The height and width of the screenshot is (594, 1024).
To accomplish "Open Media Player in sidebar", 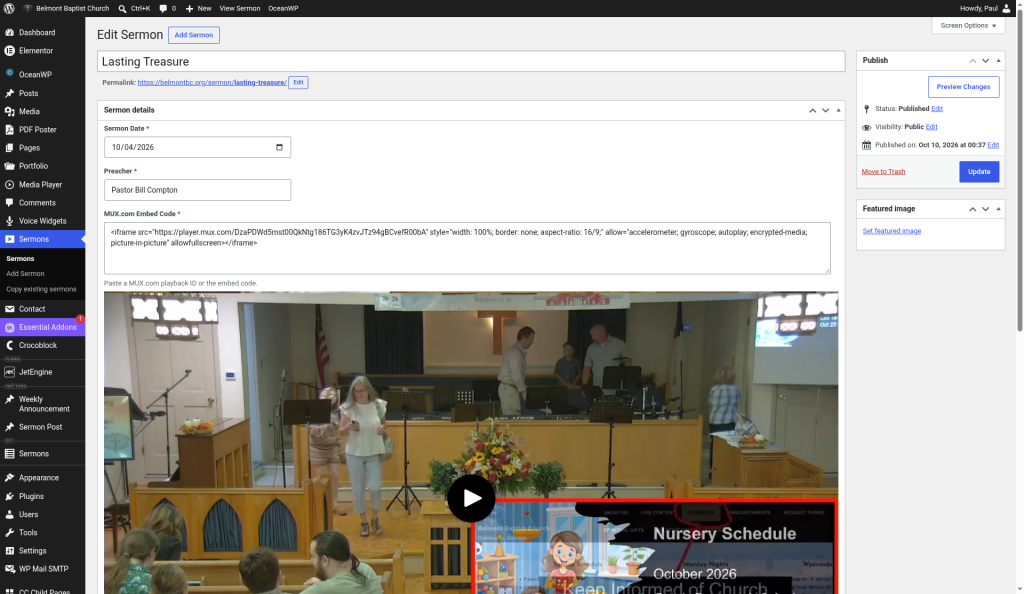I will tap(42, 185).
